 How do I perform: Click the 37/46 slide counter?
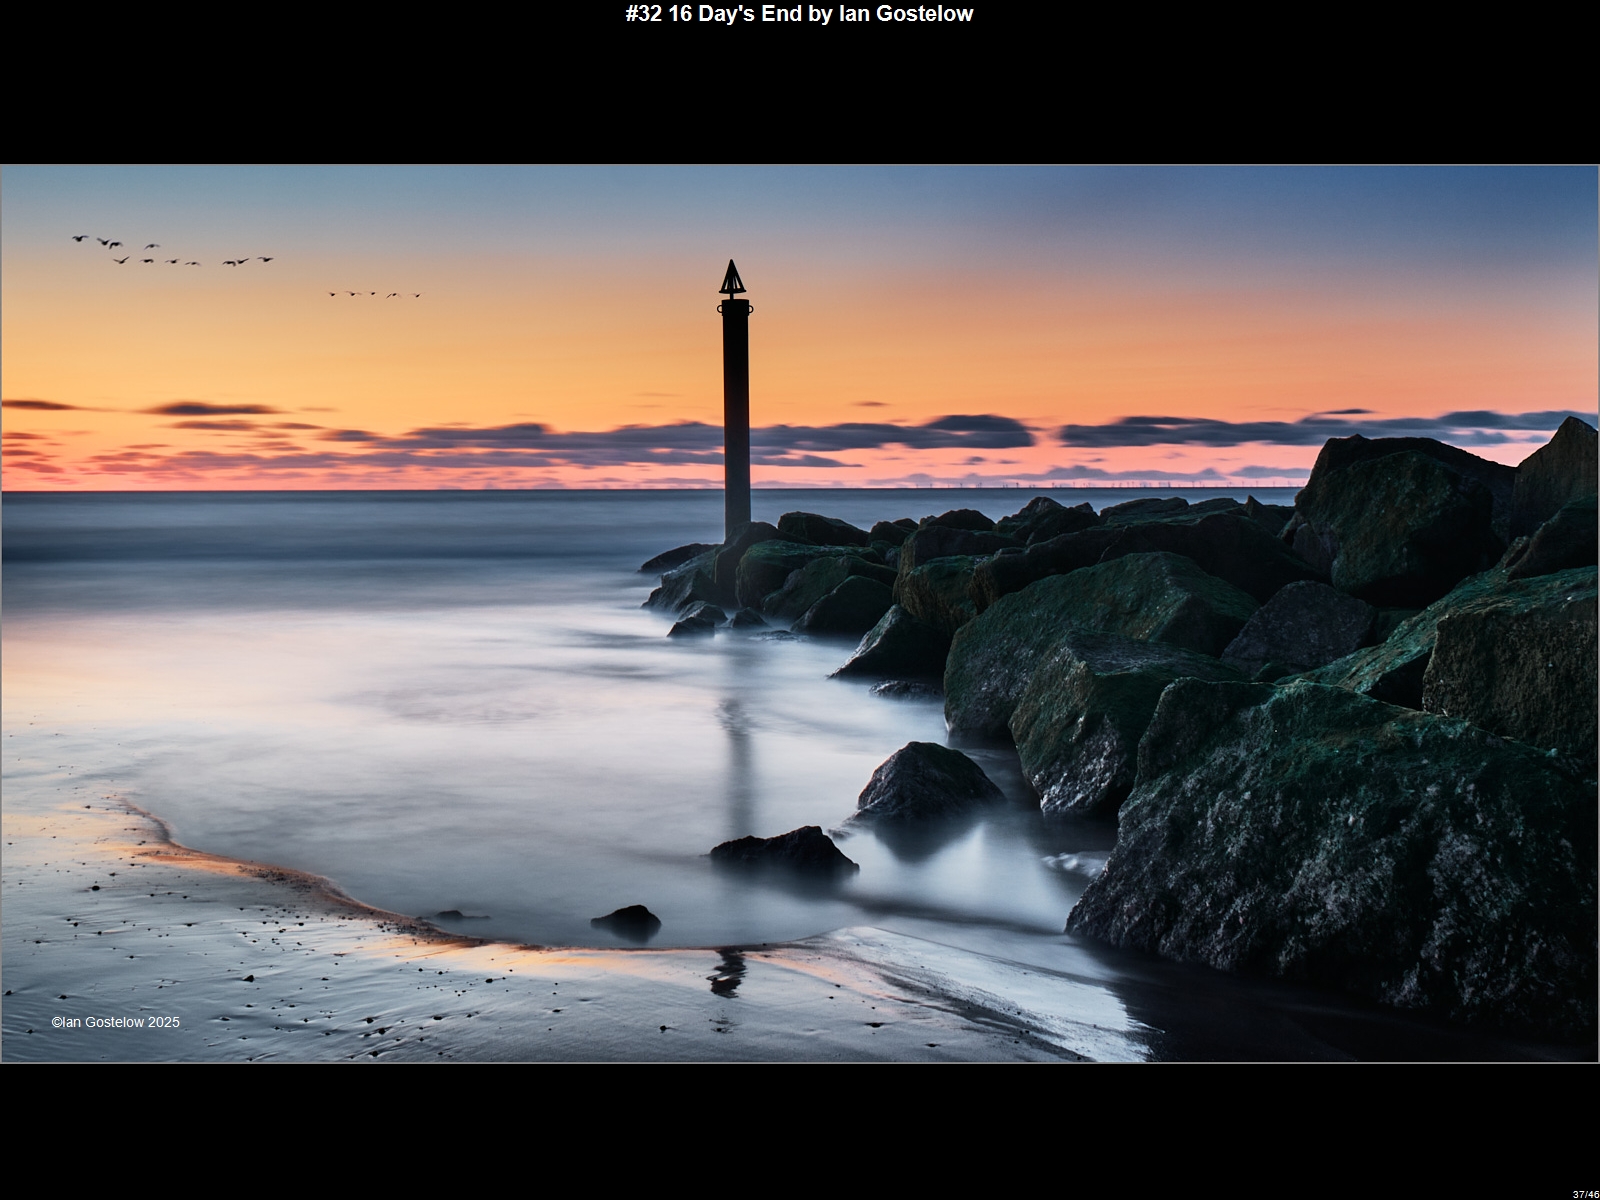click(x=1585, y=1193)
